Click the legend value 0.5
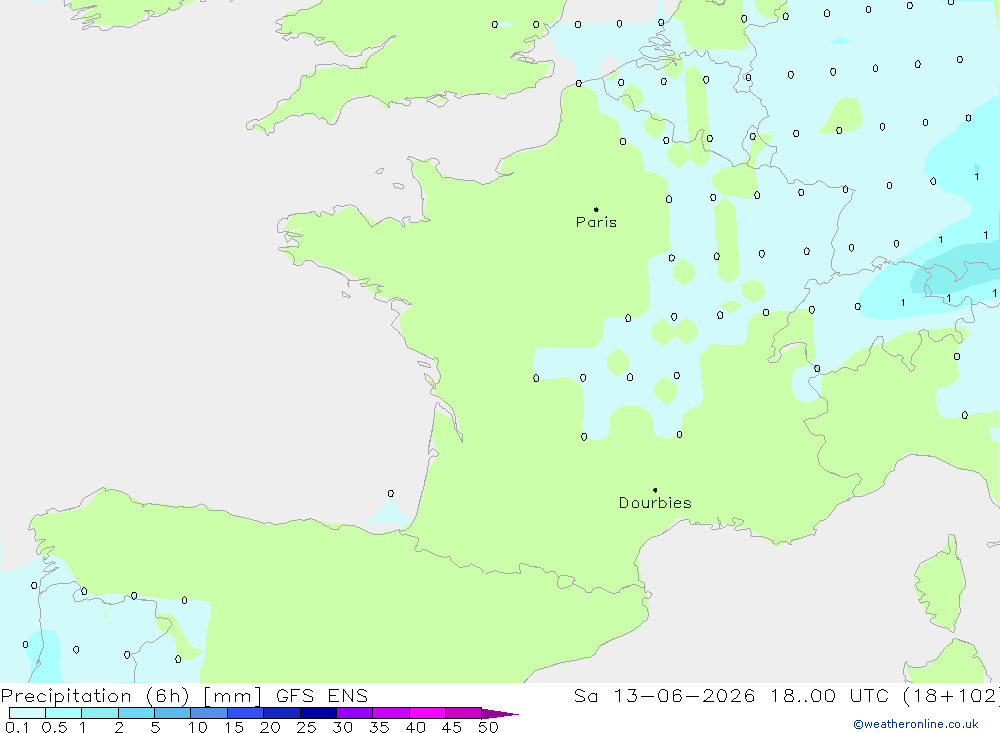This screenshot has width=1000, height=733. tap(54, 727)
